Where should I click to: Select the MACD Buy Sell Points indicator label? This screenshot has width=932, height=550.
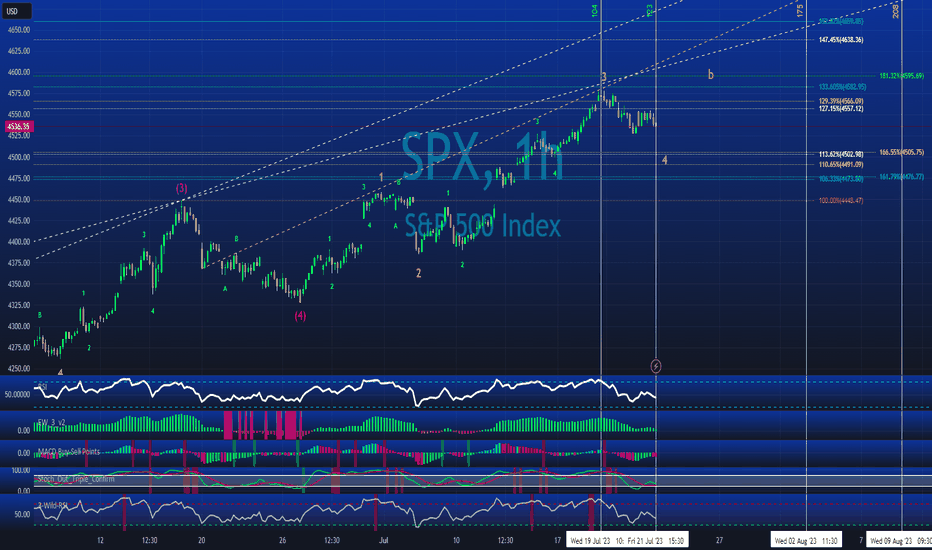click(68, 452)
